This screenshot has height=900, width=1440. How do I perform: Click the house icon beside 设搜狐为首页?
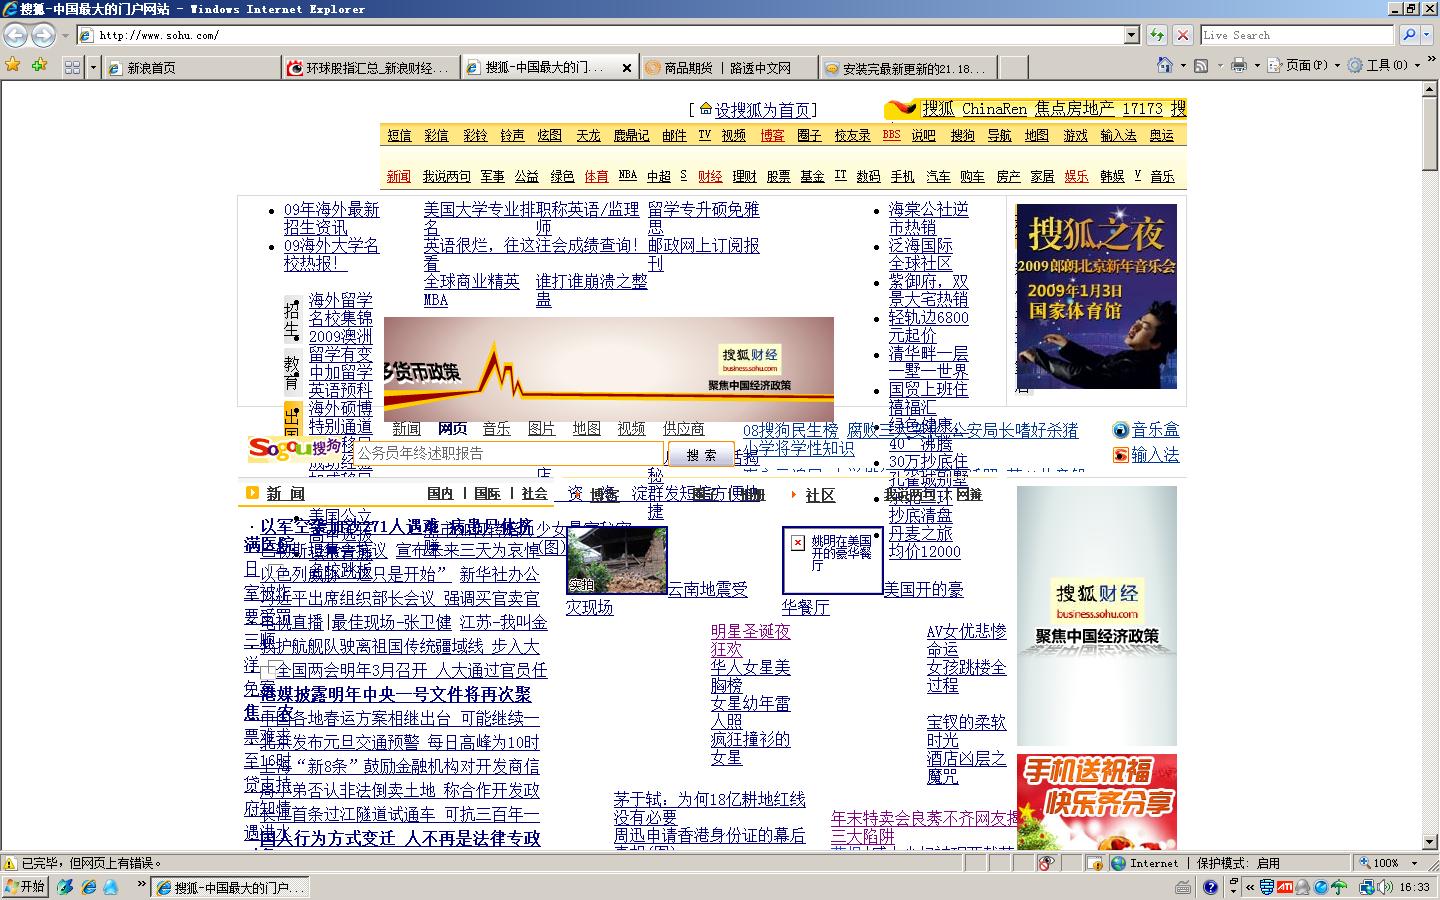coord(706,109)
